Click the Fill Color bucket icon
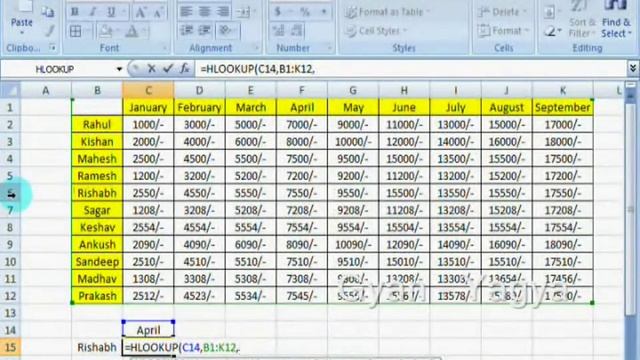 tap(105, 31)
